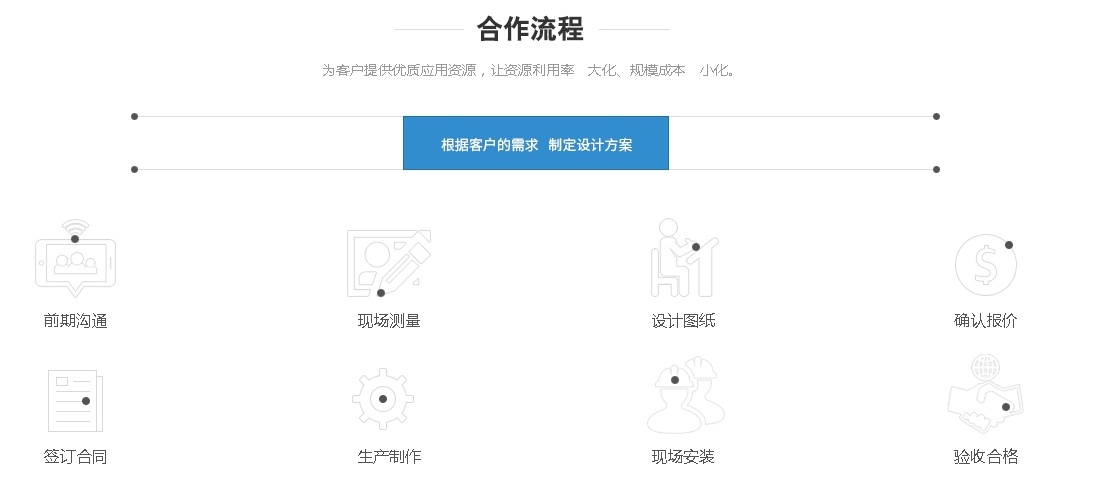
Task: Open the 确认报价 text label
Action: point(986,321)
